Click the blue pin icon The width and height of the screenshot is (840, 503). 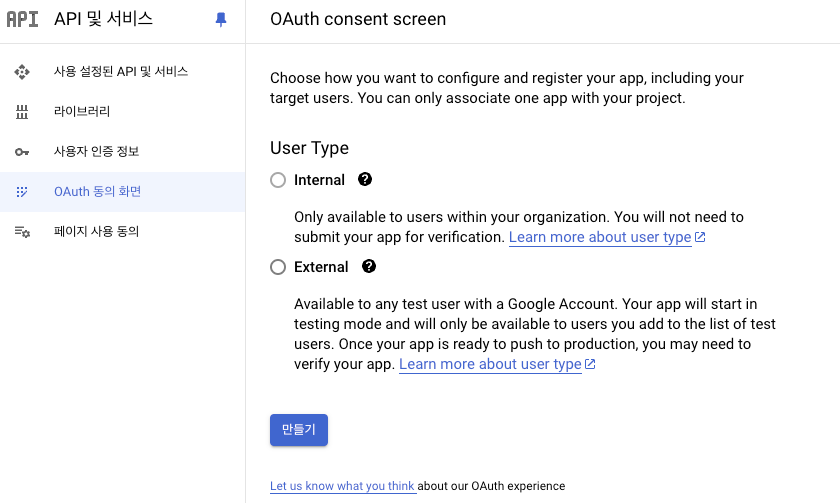[x=221, y=19]
